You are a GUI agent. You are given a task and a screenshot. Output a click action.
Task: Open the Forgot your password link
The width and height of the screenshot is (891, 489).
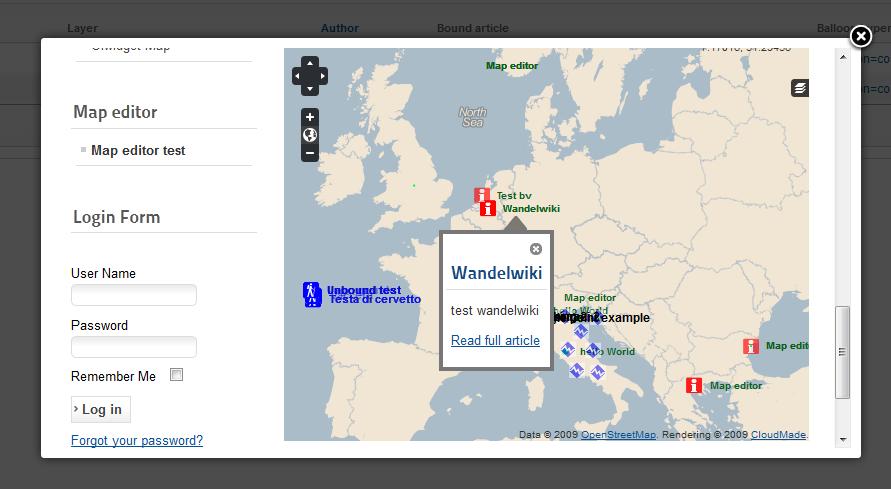137,440
